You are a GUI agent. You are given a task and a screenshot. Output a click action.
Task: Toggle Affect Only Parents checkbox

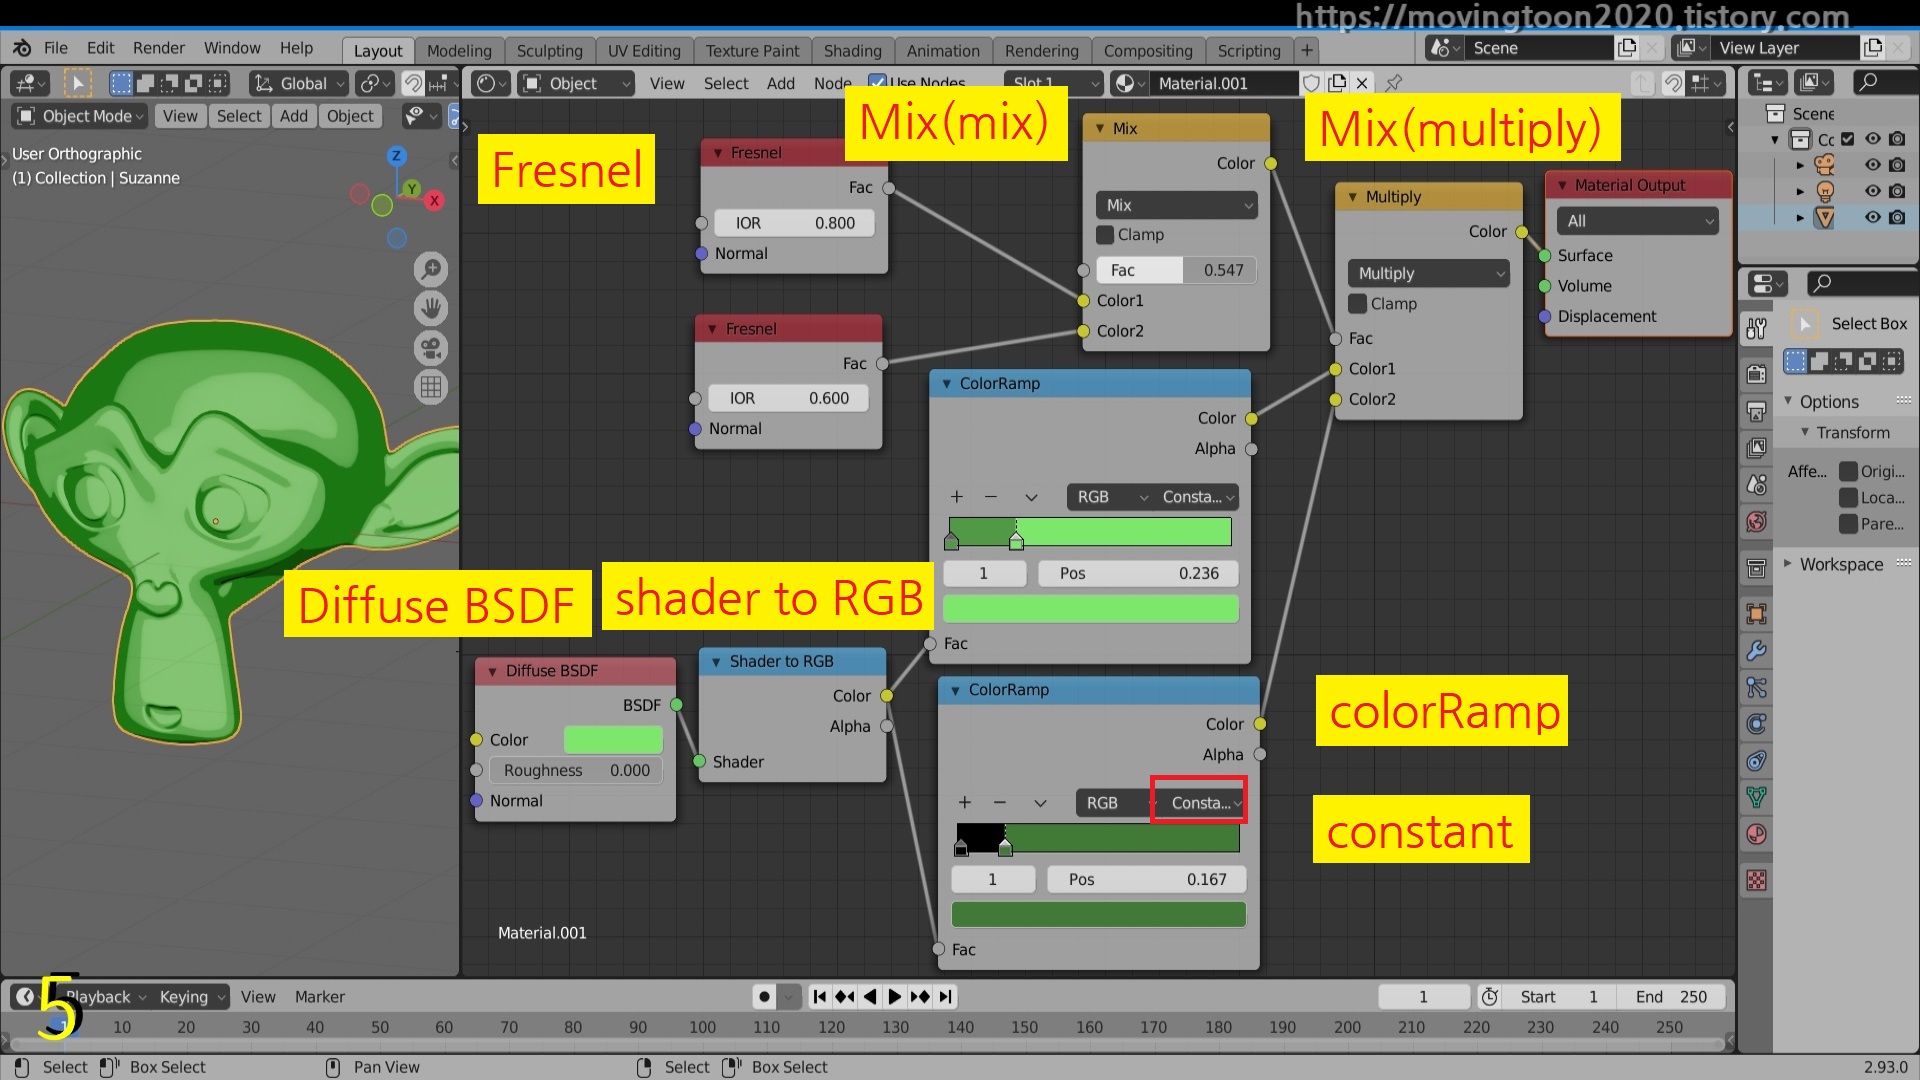(x=1849, y=524)
